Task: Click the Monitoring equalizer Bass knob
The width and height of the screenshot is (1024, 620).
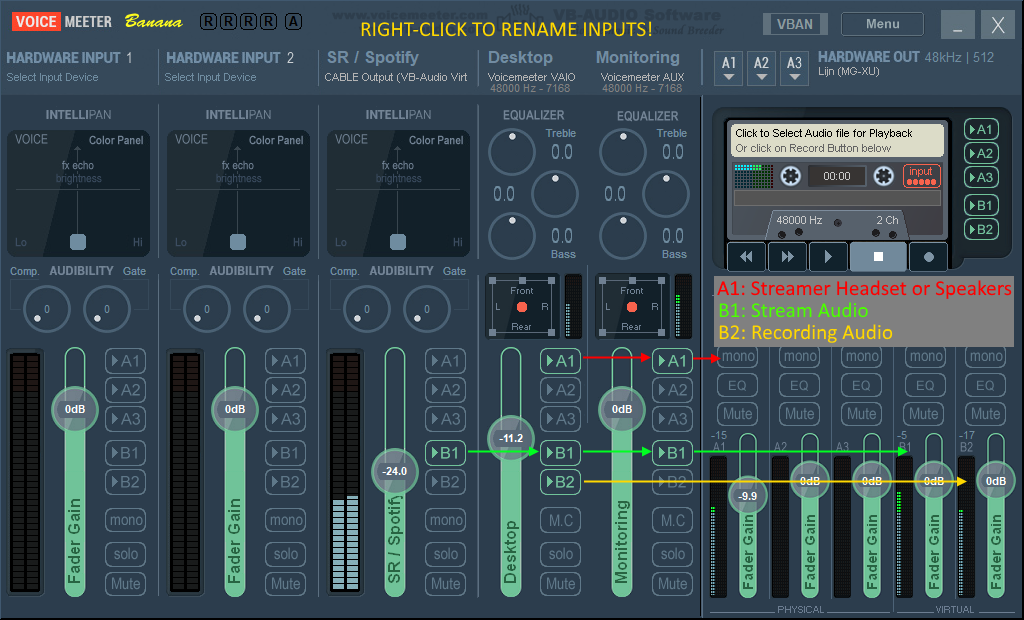Action: [x=623, y=235]
